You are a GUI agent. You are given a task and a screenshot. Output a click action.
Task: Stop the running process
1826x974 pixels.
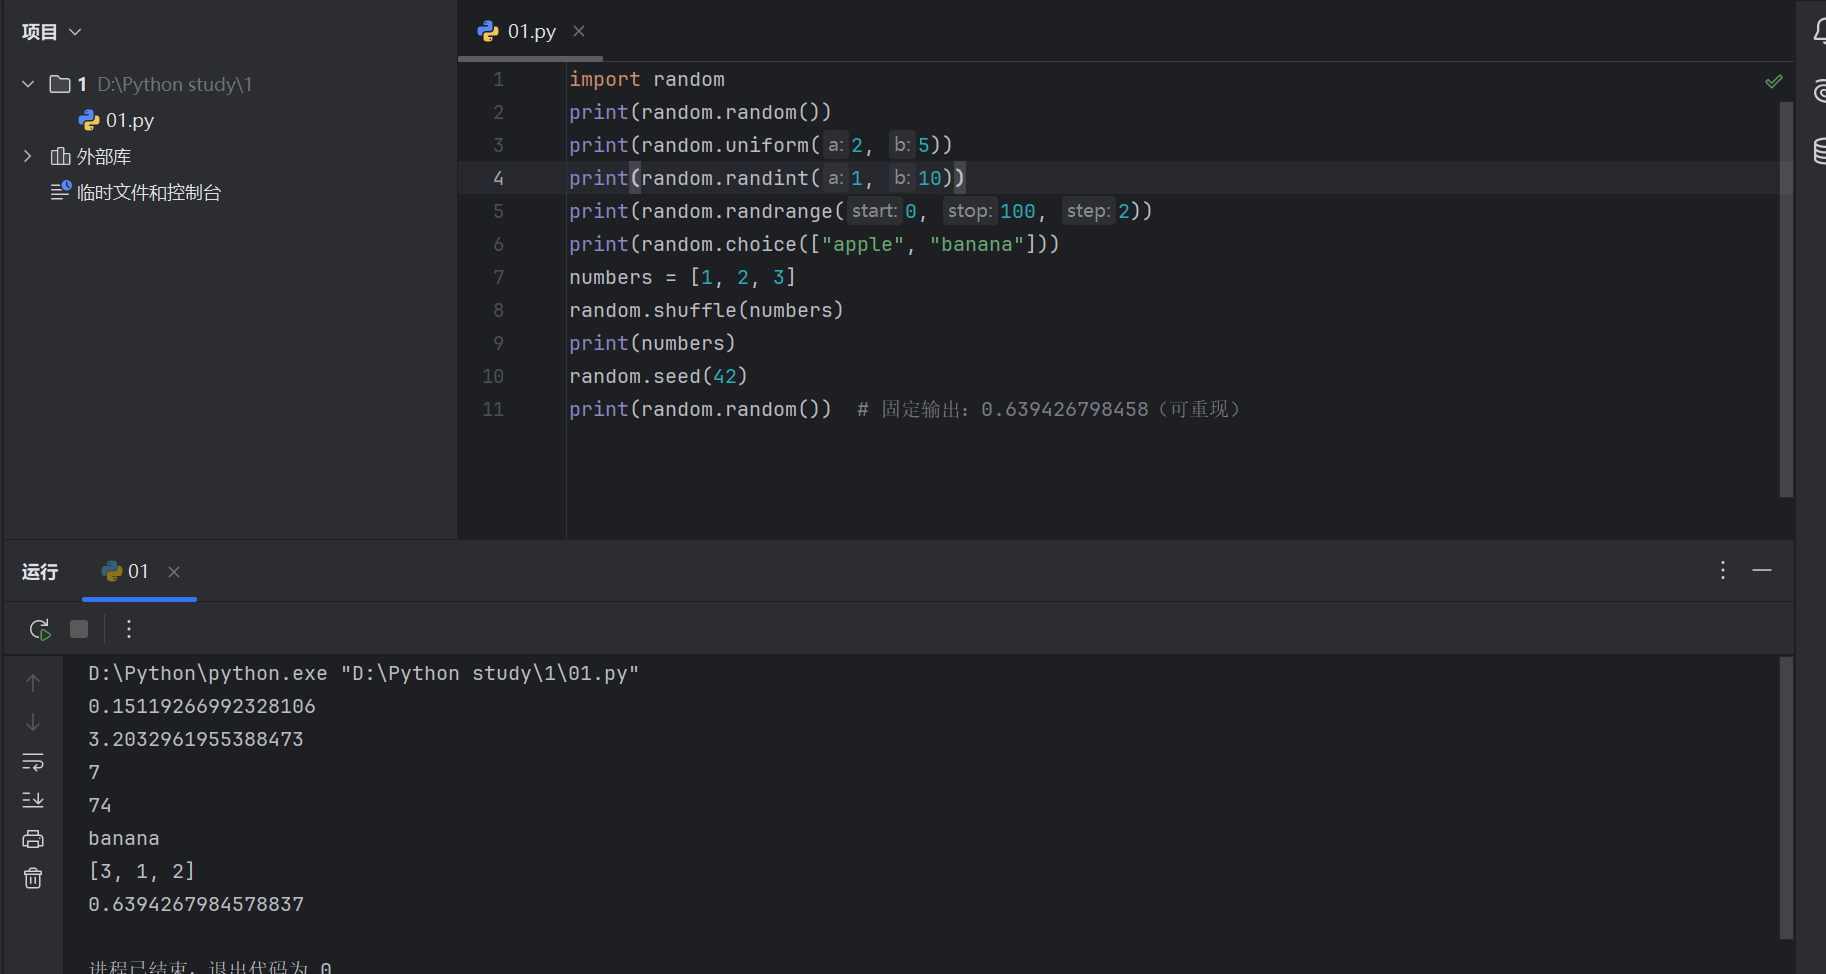click(x=79, y=628)
